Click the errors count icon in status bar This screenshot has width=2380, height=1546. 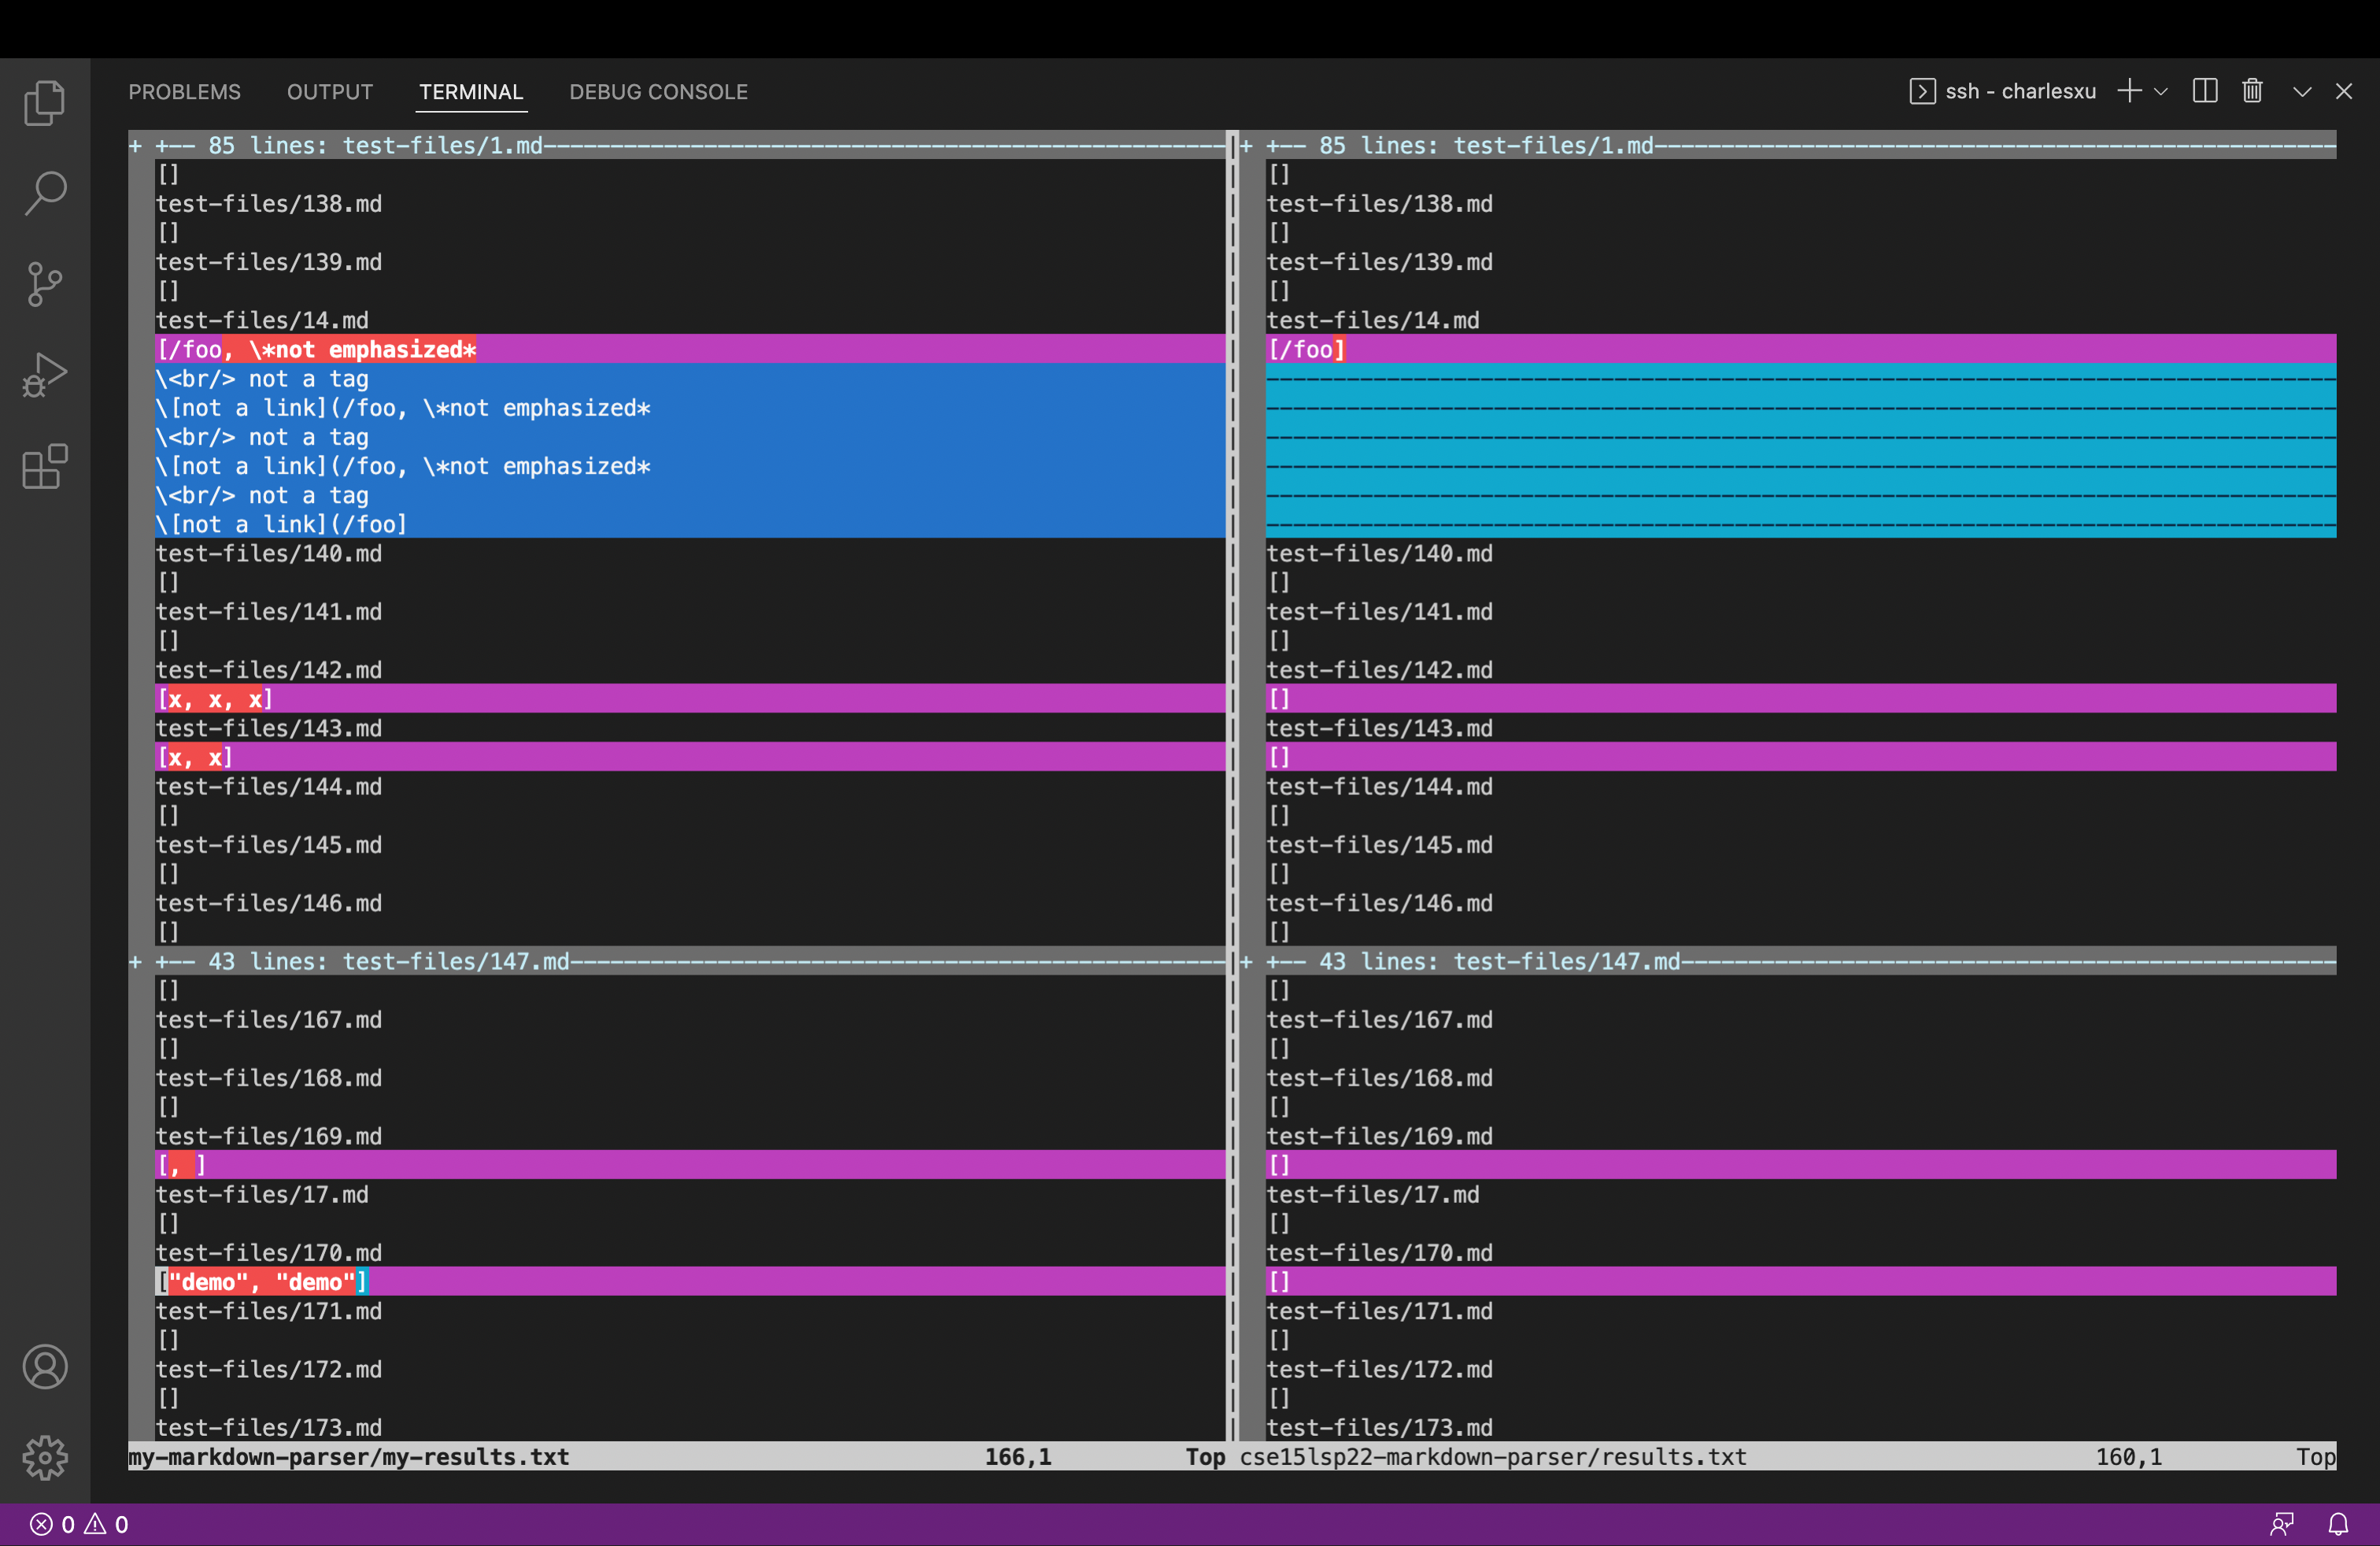pos(41,1524)
